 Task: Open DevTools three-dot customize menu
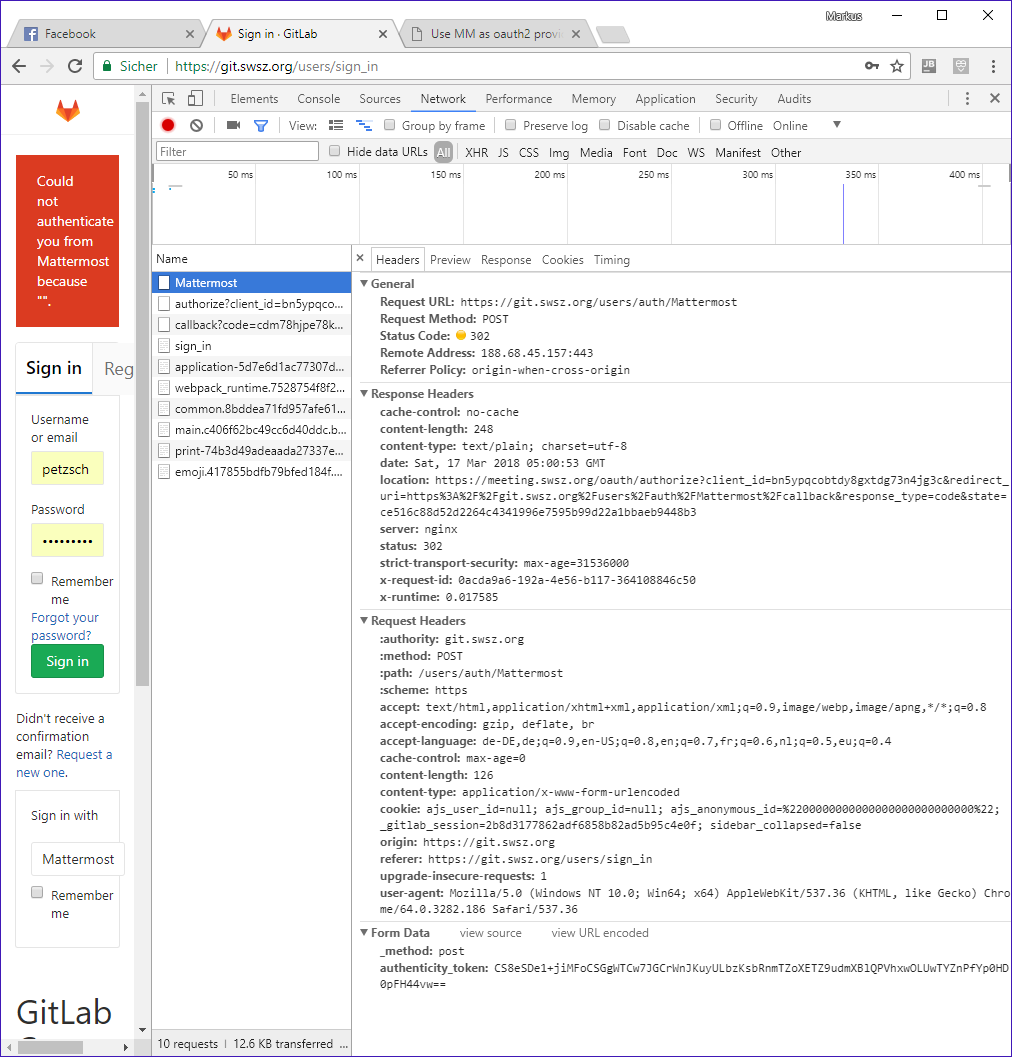pos(968,98)
